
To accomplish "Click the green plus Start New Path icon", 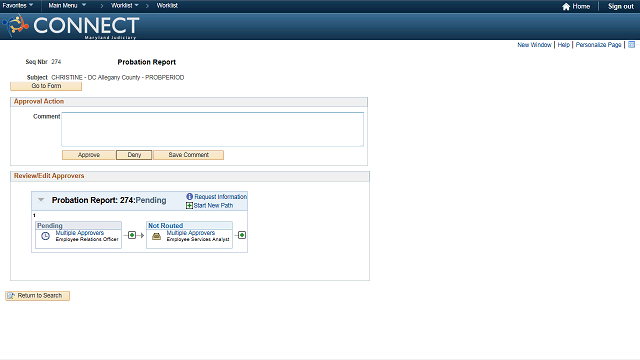I will [x=189, y=205].
